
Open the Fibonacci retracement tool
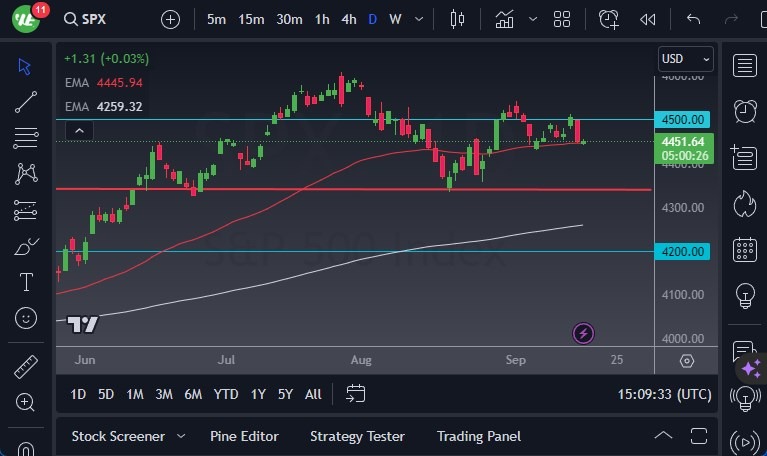point(26,137)
